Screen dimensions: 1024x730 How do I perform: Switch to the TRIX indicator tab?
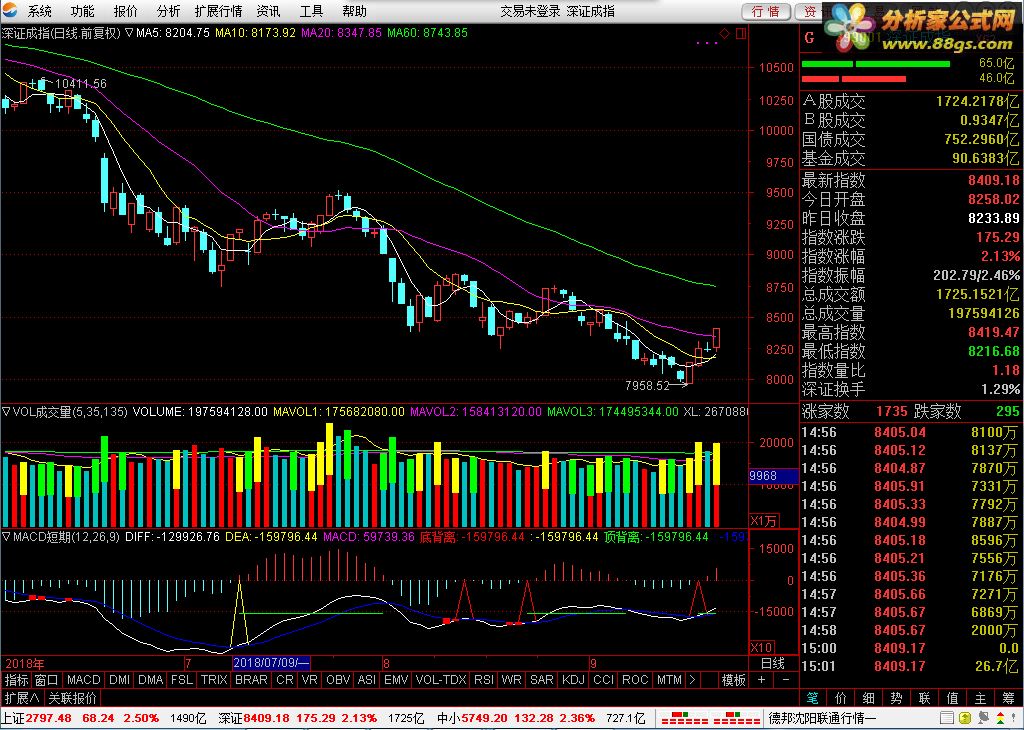(214, 680)
